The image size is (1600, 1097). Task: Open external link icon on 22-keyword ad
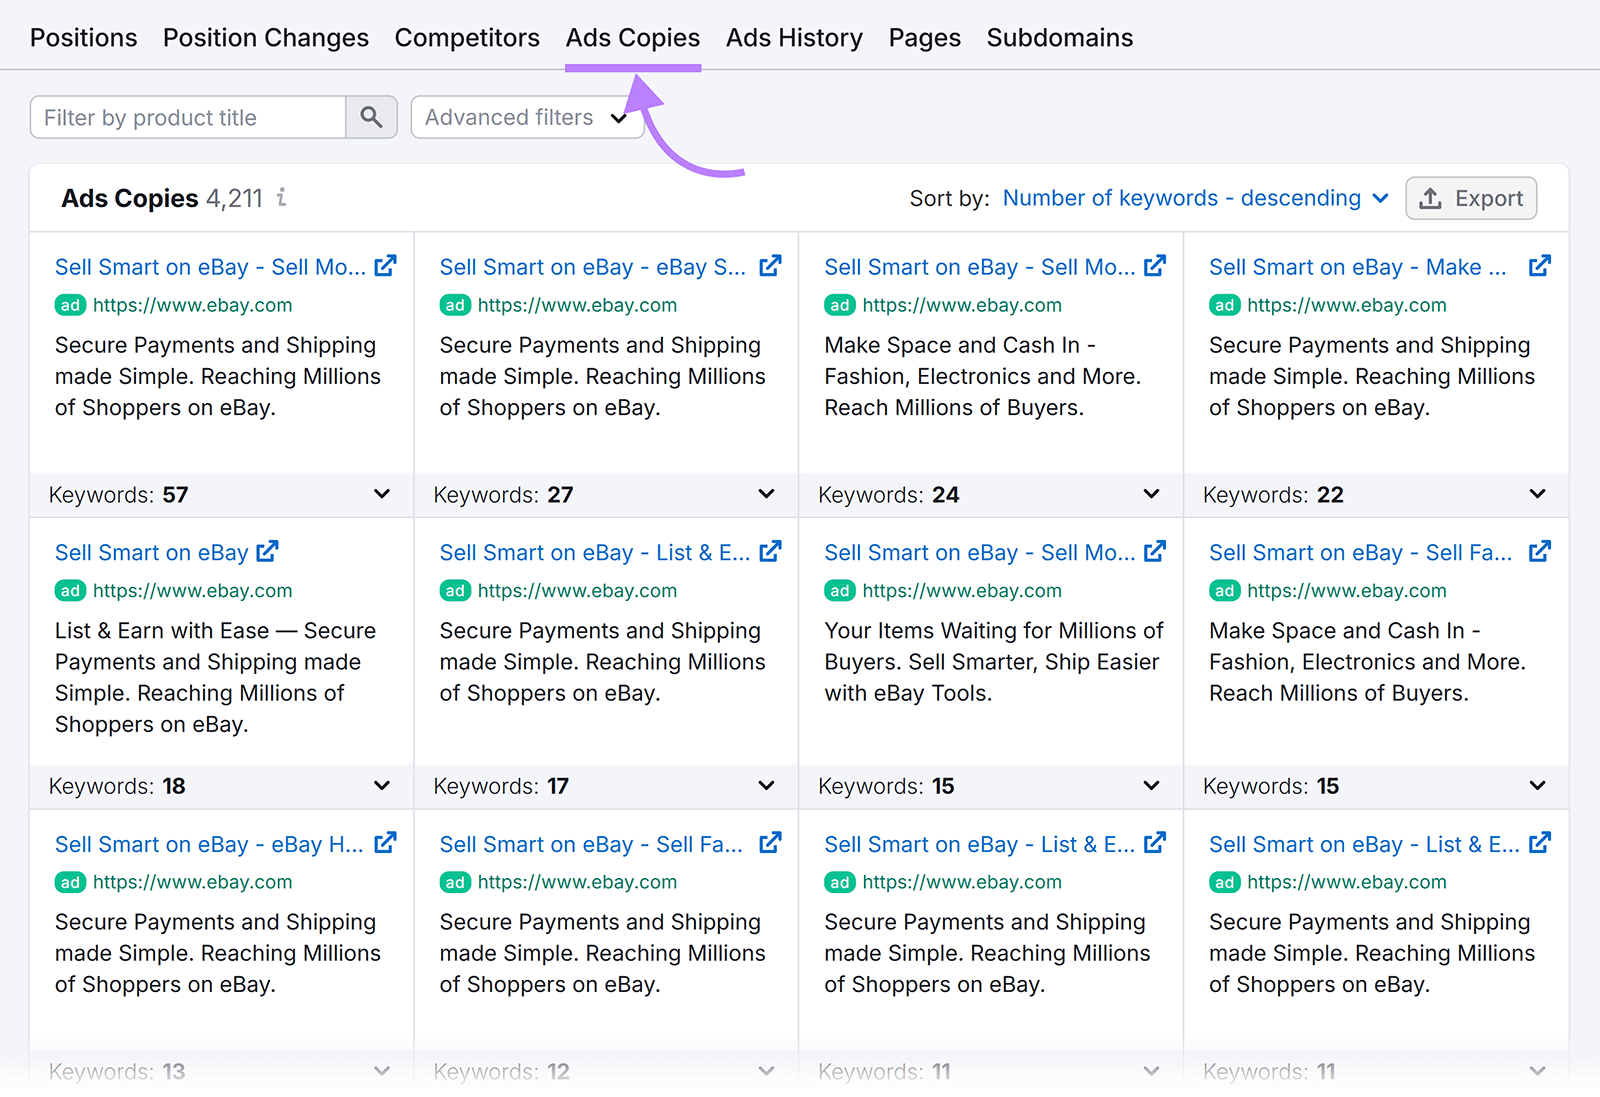click(1540, 266)
